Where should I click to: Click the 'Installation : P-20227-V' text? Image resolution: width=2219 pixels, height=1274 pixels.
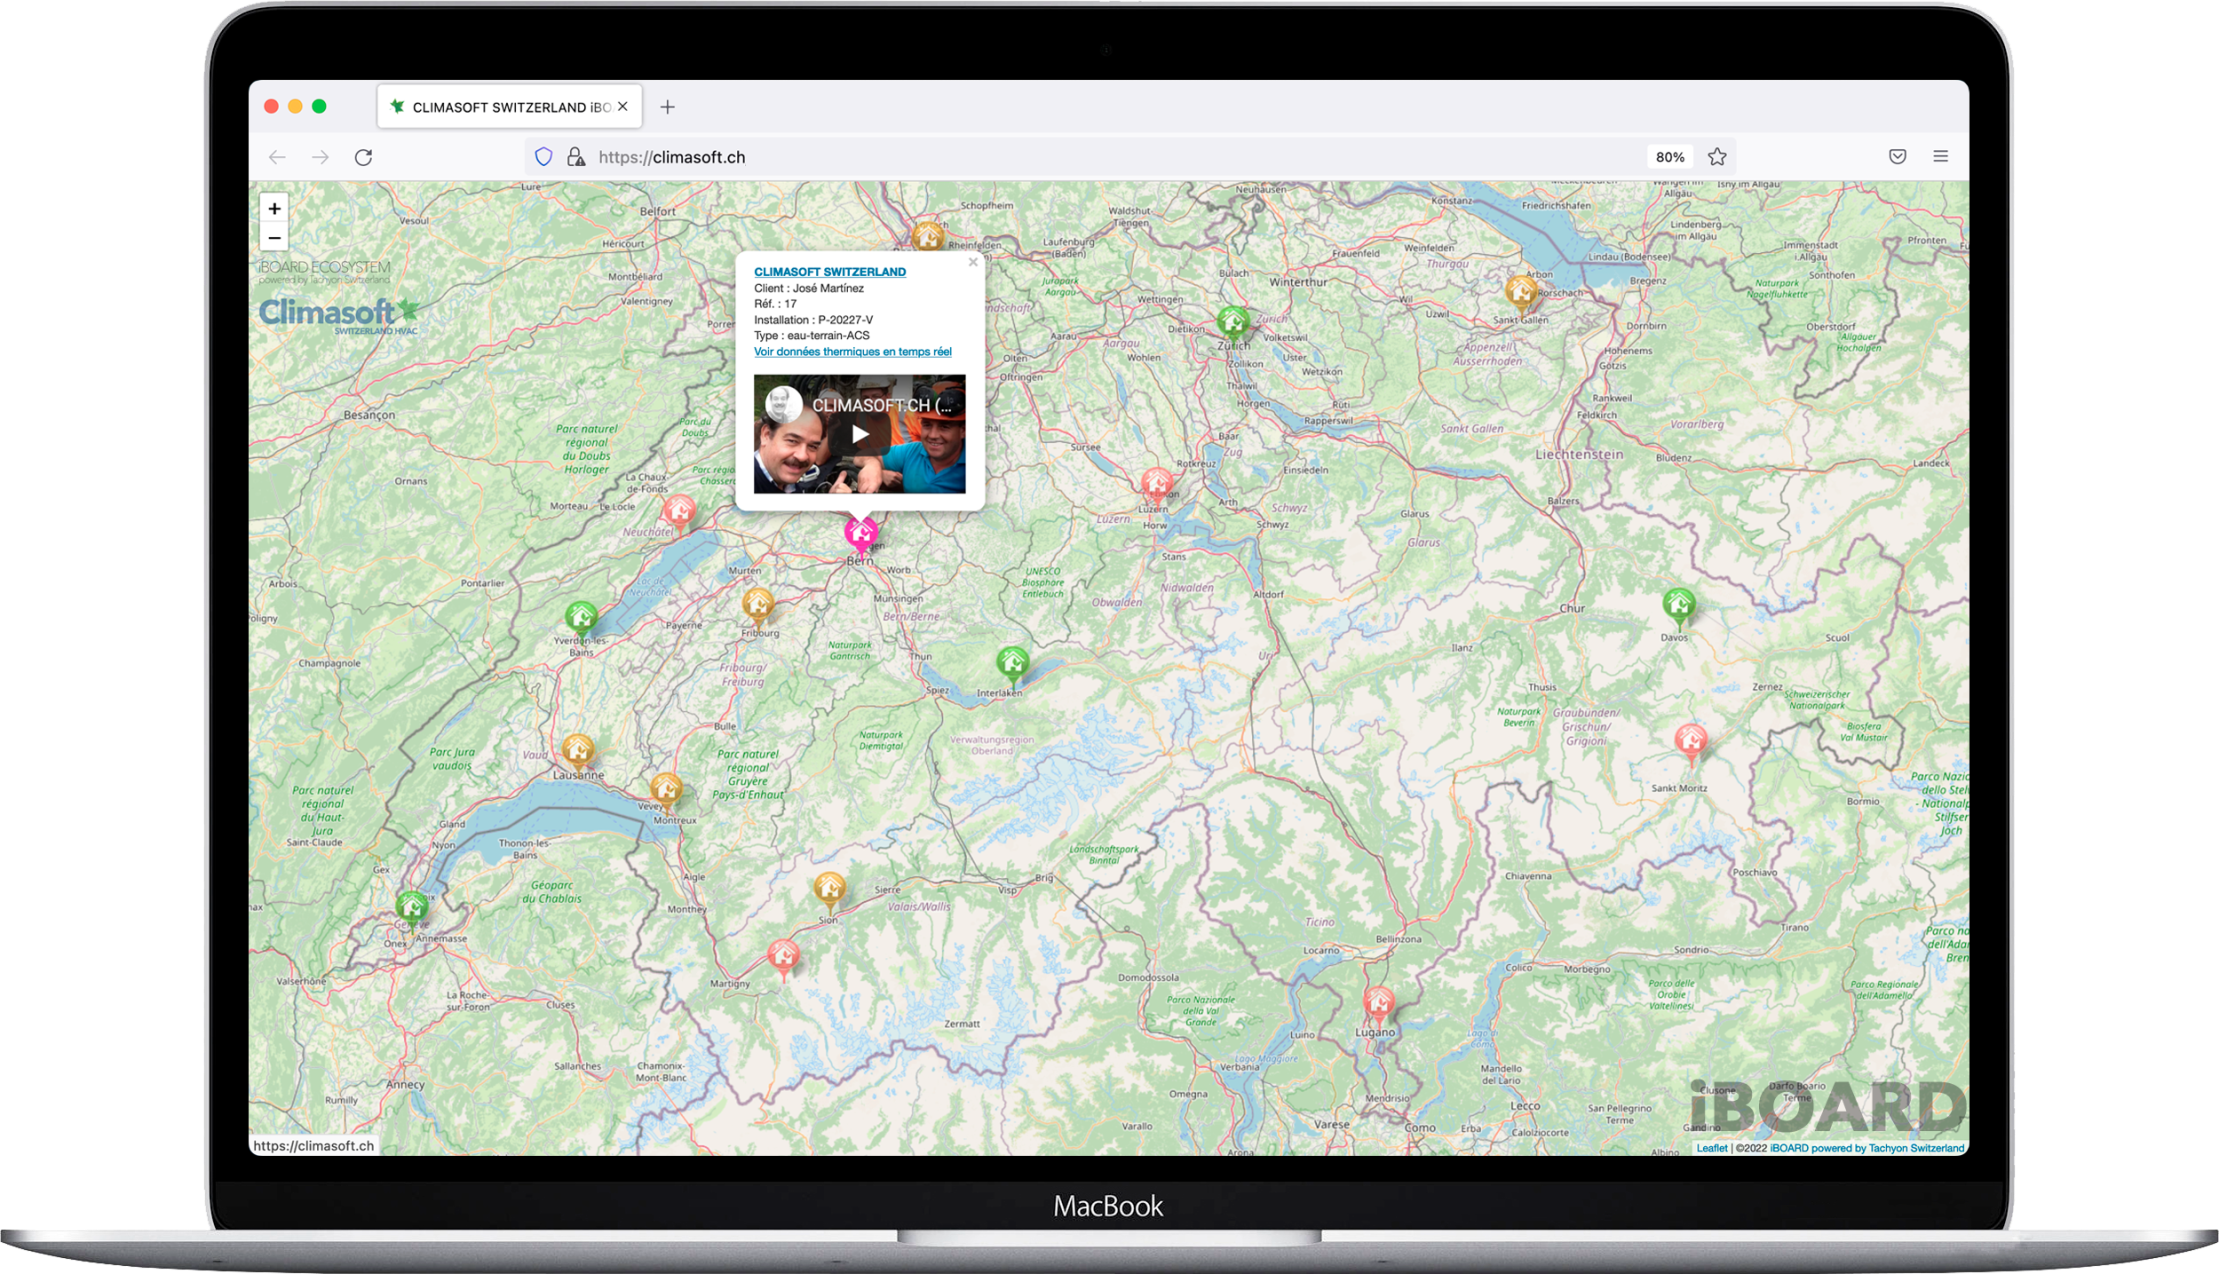click(x=813, y=320)
